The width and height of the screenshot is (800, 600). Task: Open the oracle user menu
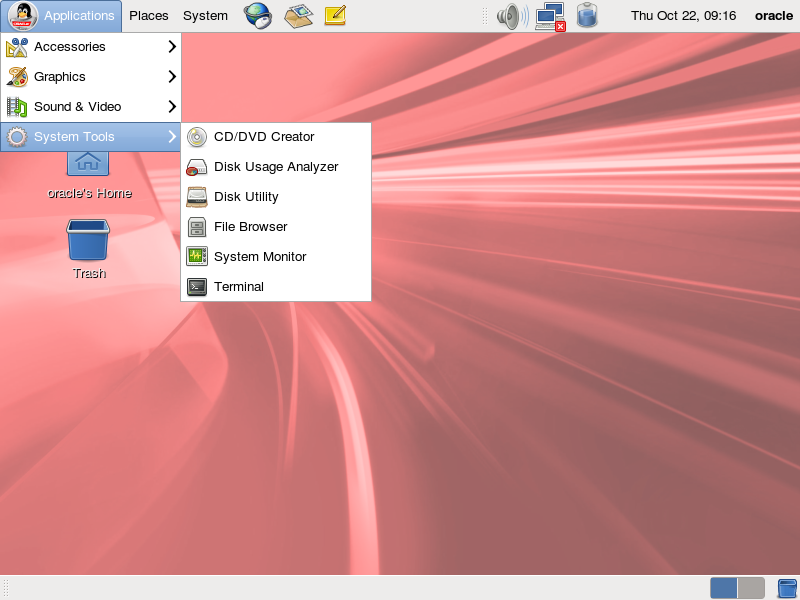click(x=773, y=16)
